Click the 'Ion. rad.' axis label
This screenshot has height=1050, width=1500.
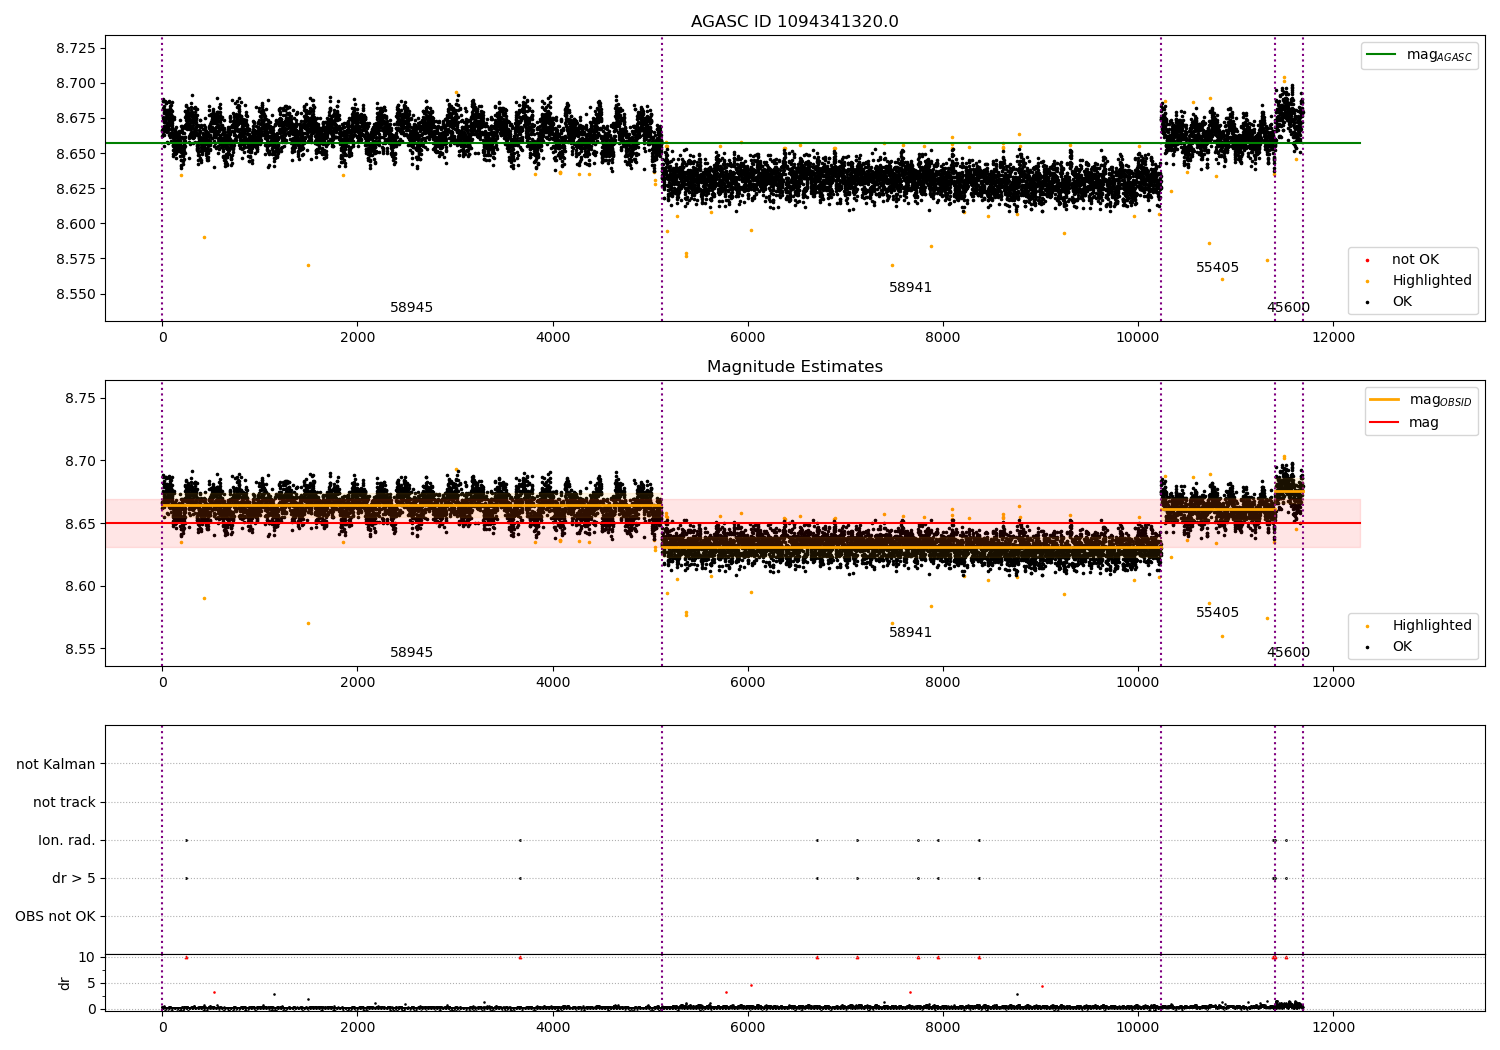tap(67, 840)
